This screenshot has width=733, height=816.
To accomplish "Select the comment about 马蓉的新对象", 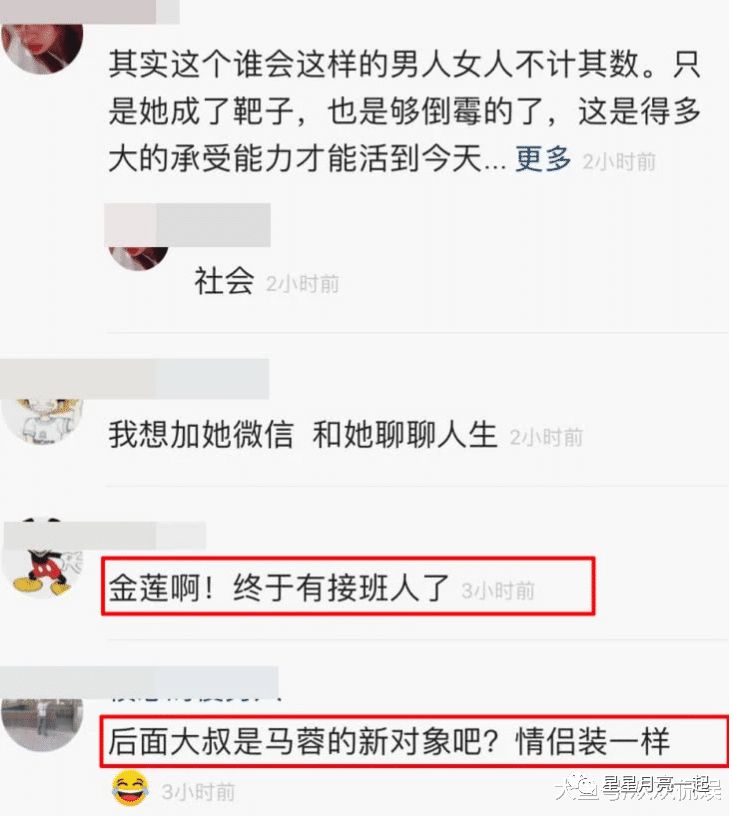I will (389, 741).
